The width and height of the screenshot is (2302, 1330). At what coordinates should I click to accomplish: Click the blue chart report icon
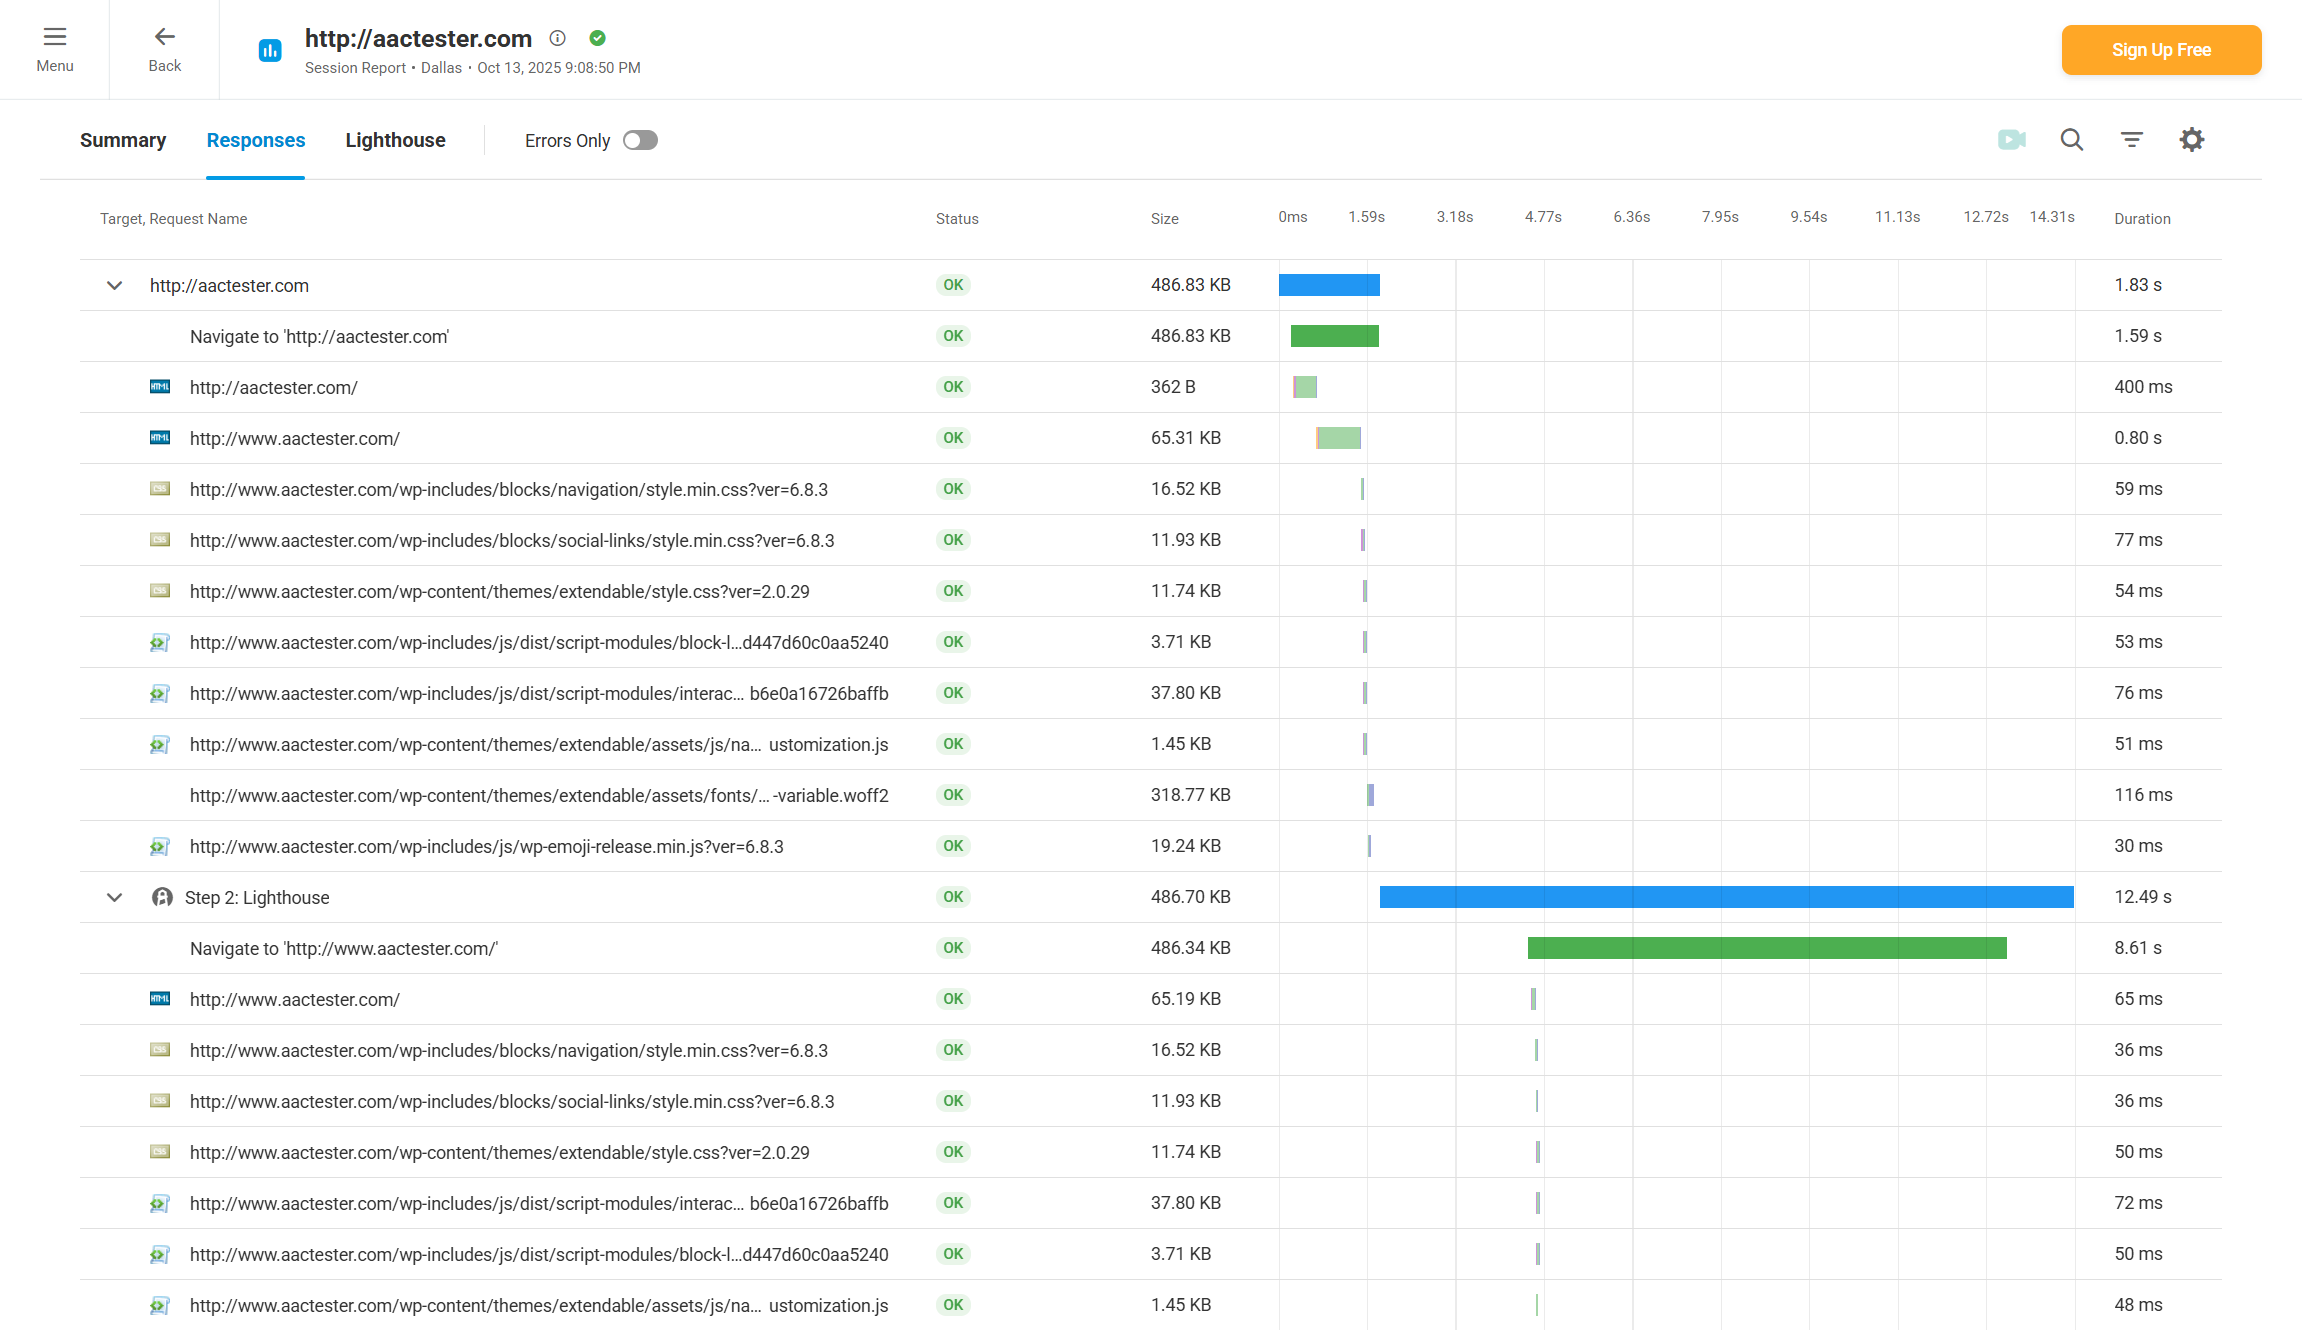(270, 50)
